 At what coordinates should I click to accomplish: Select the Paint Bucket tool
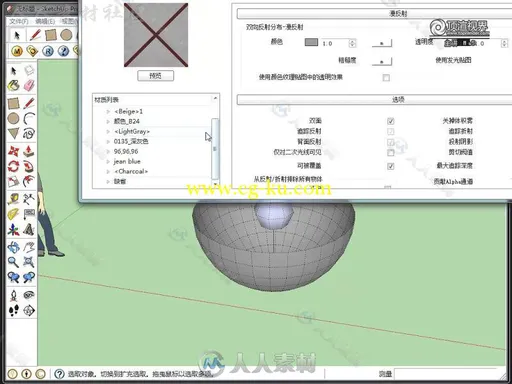[14, 86]
